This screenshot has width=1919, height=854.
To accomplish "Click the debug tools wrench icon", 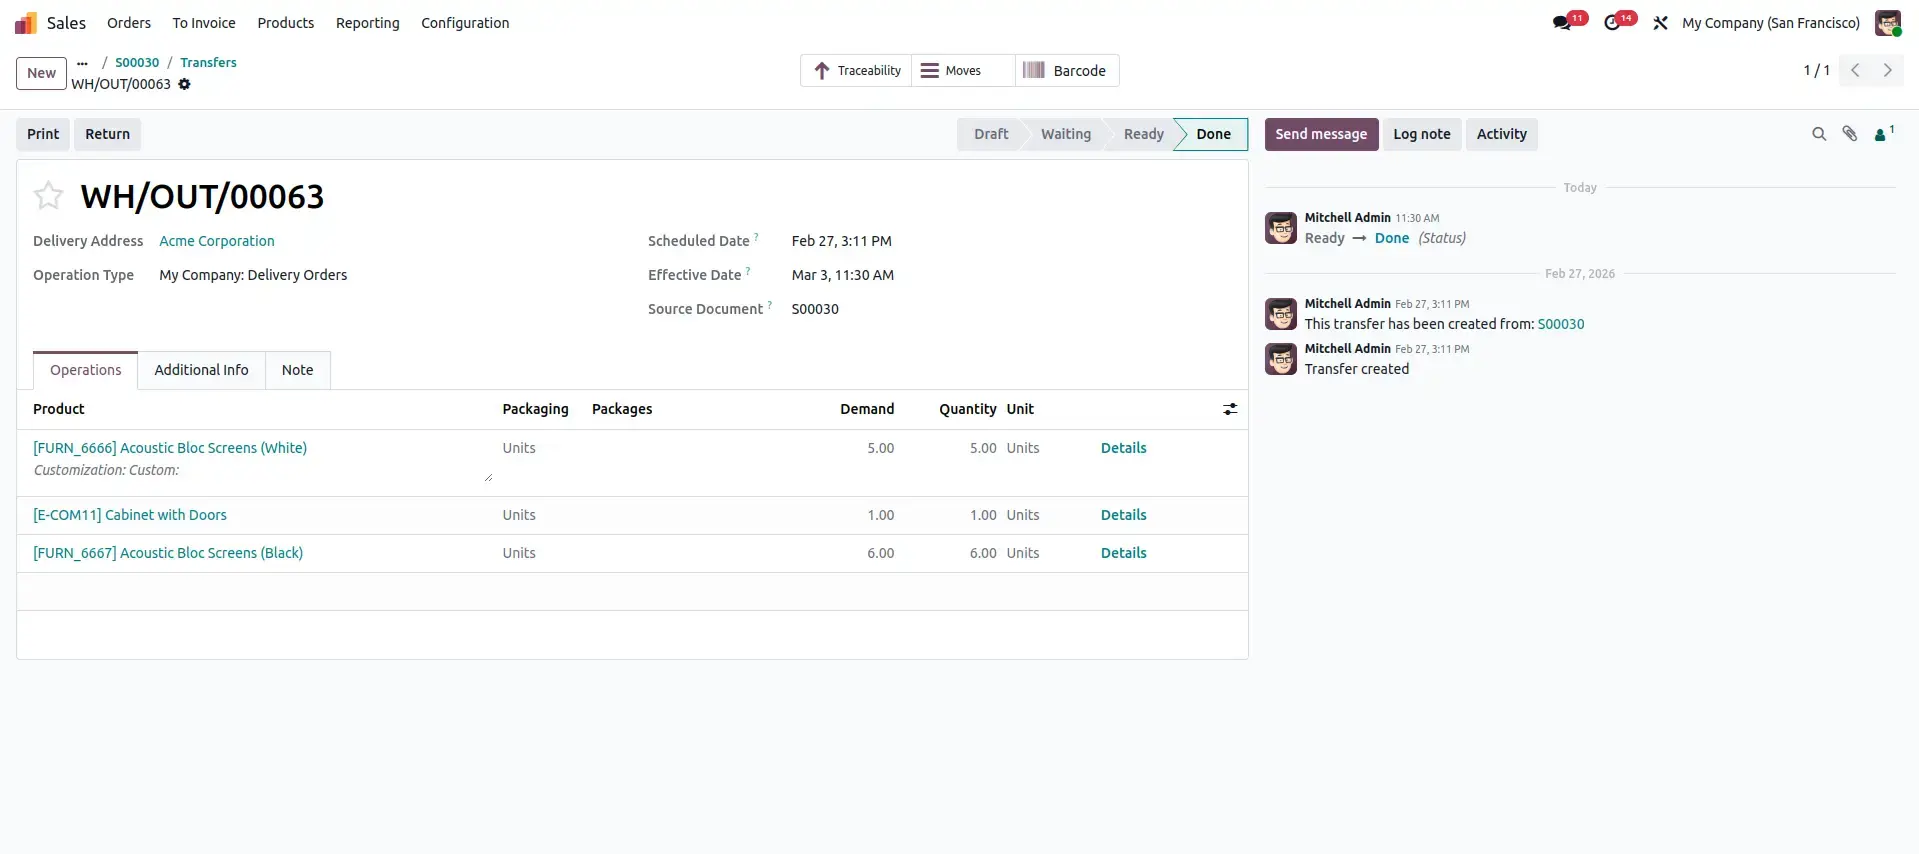I will pyautogui.click(x=1660, y=23).
